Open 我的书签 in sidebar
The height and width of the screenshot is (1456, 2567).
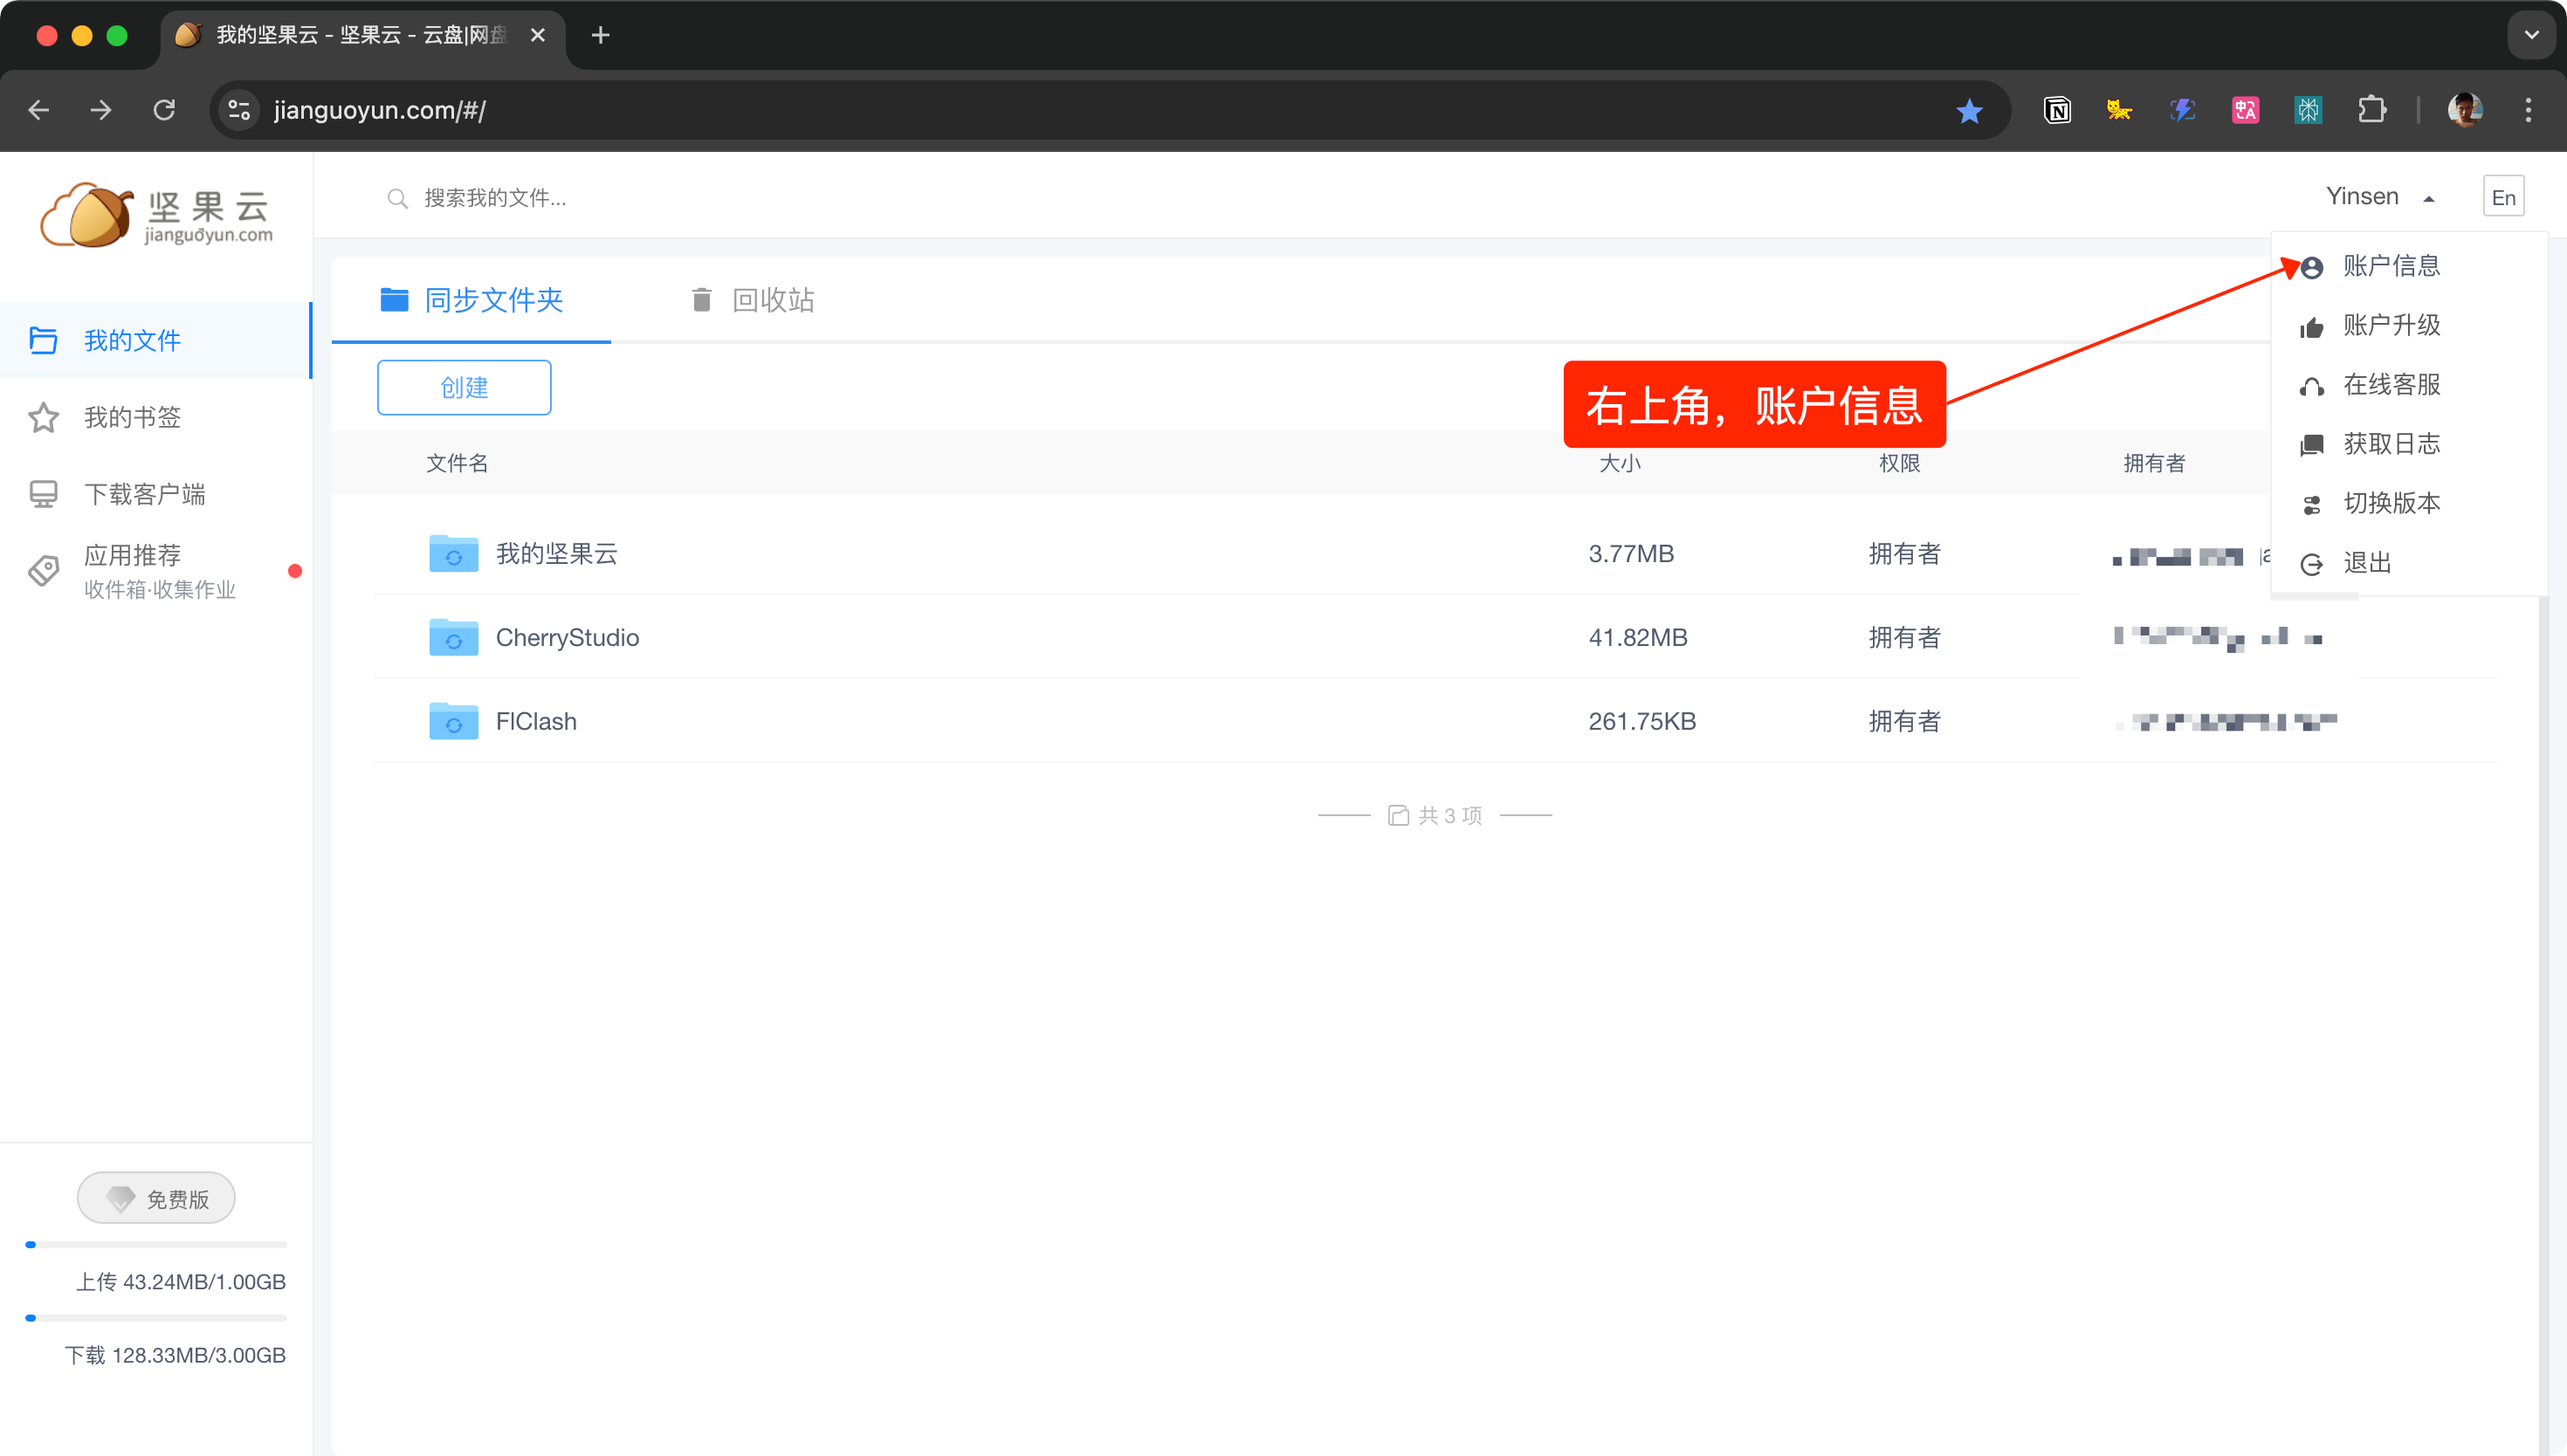click(132, 417)
